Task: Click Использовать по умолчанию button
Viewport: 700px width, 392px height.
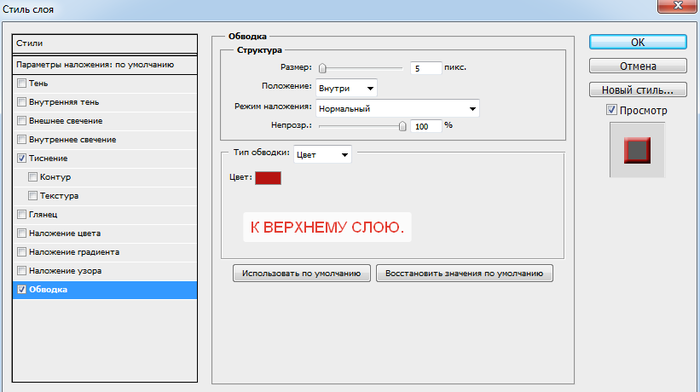Action: (x=301, y=273)
